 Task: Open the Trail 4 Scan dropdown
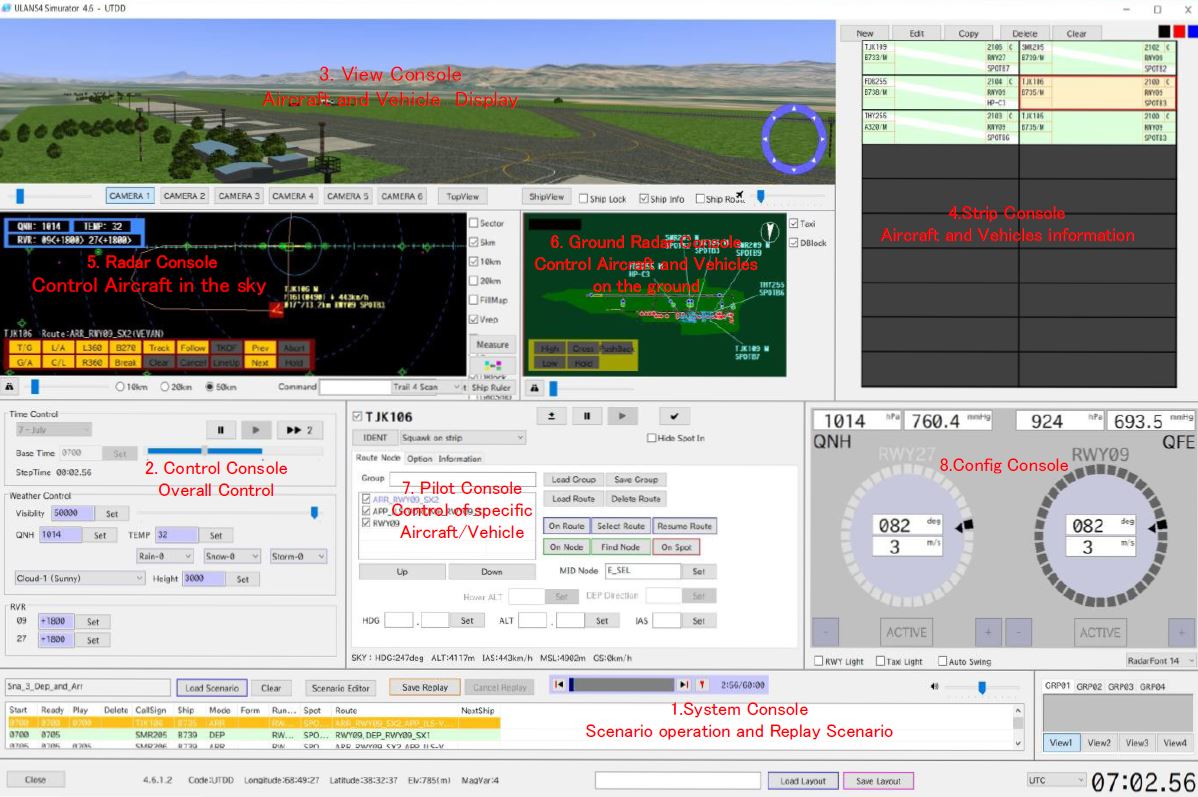426,387
